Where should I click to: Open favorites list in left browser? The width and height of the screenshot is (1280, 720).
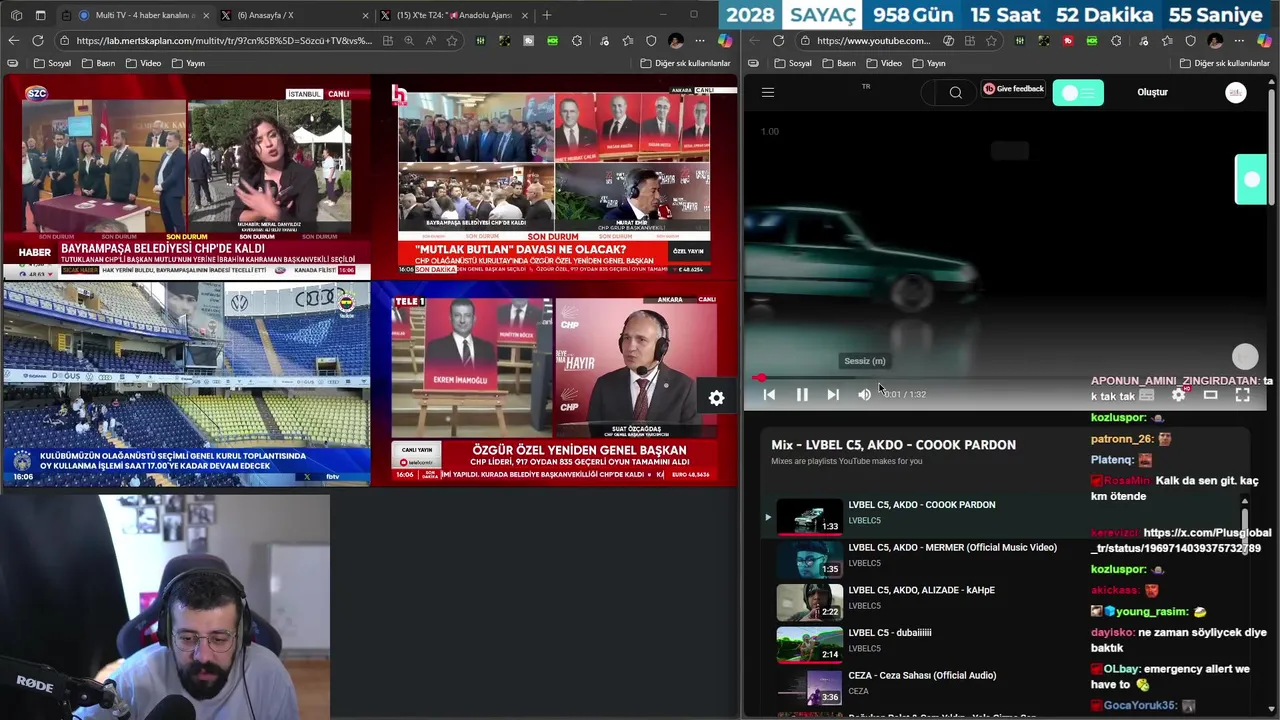(x=627, y=41)
